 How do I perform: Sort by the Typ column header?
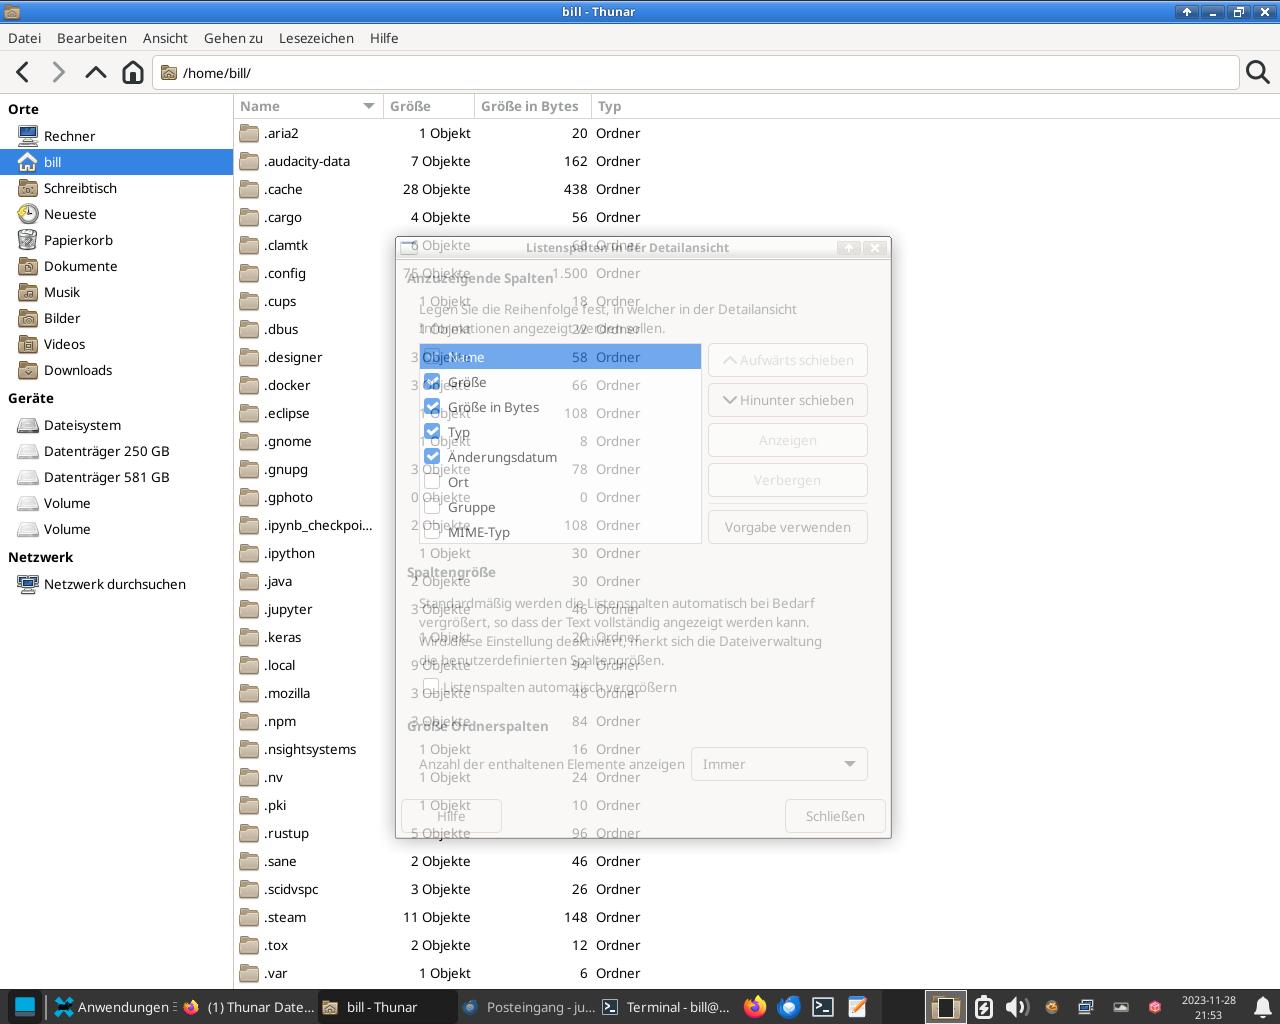click(610, 106)
